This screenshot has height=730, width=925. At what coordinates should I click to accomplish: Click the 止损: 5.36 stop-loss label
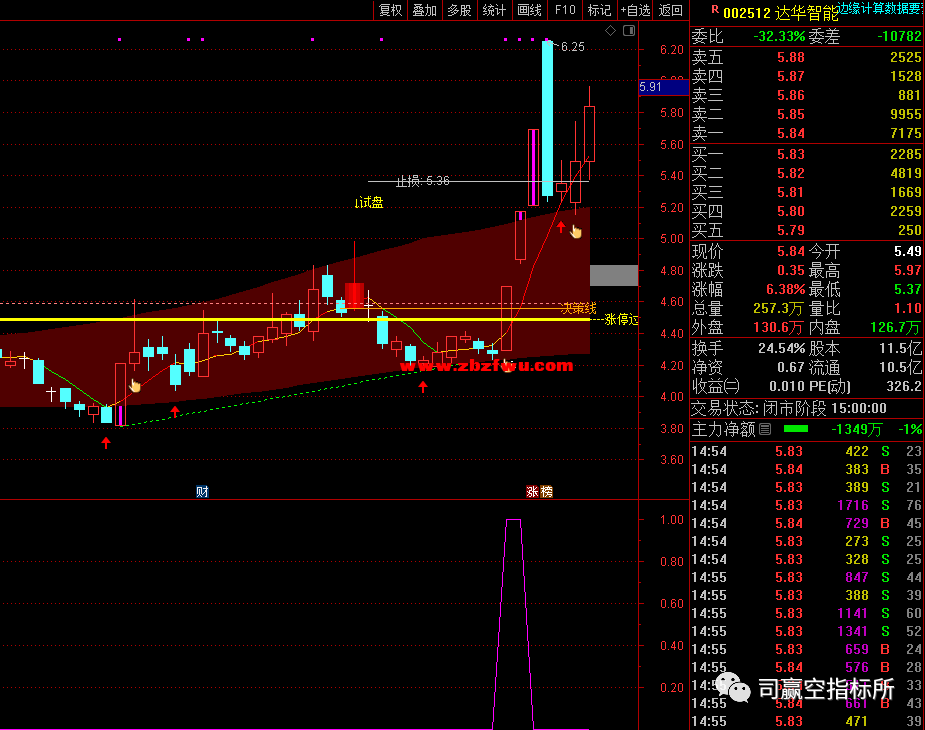point(422,181)
